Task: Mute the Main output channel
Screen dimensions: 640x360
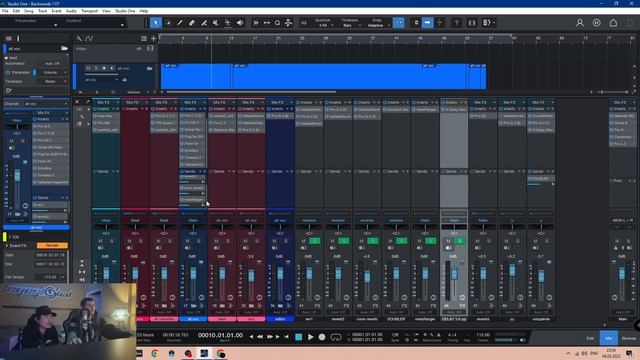Action: coord(617,241)
